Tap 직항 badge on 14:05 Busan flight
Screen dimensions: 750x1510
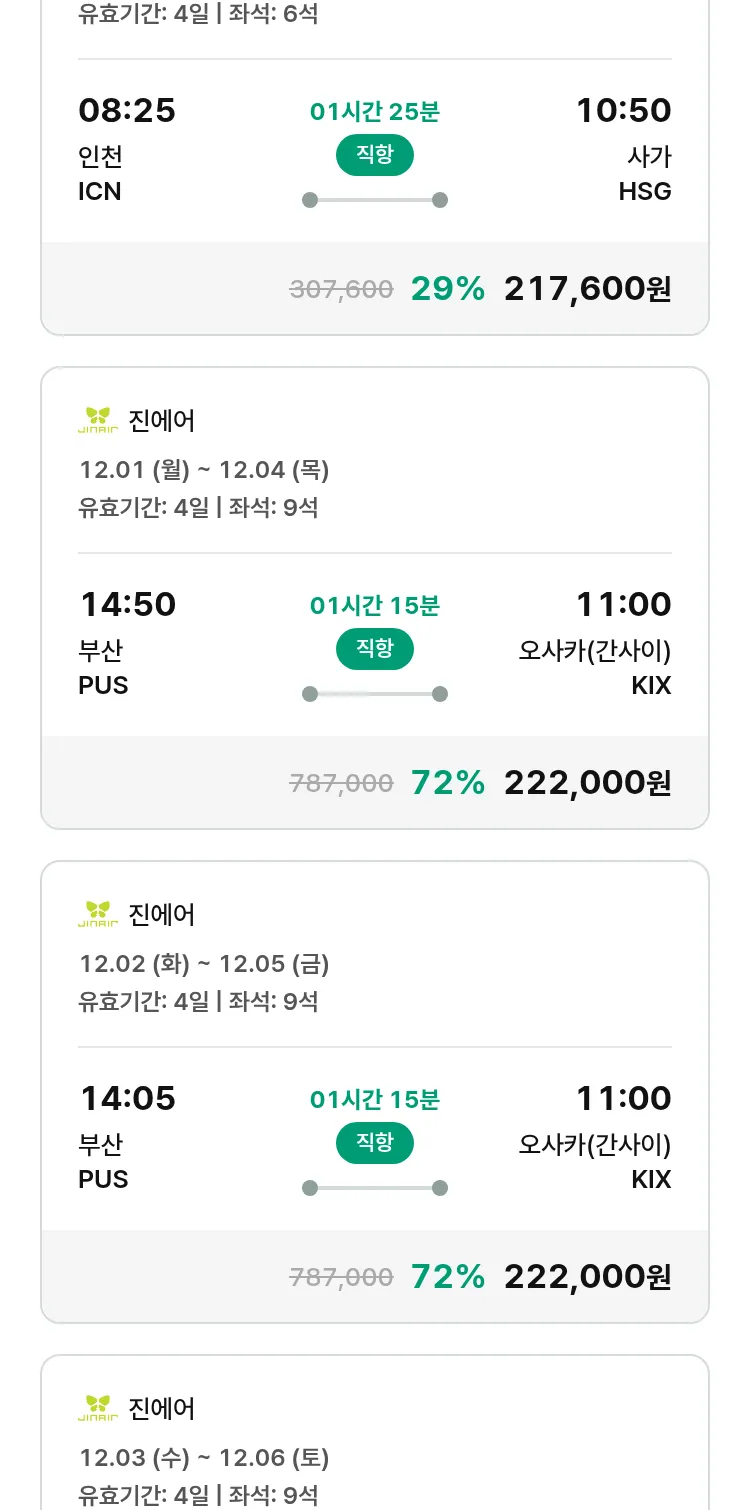point(374,1143)
